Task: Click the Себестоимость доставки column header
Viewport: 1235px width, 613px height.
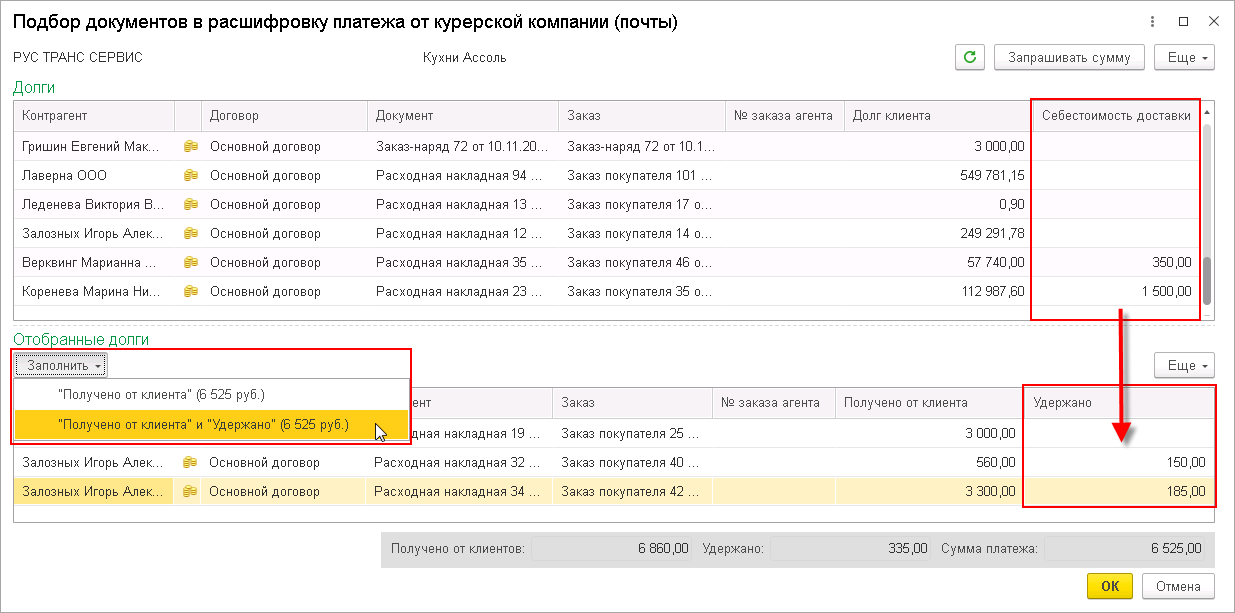Action: pos(1116,116)
